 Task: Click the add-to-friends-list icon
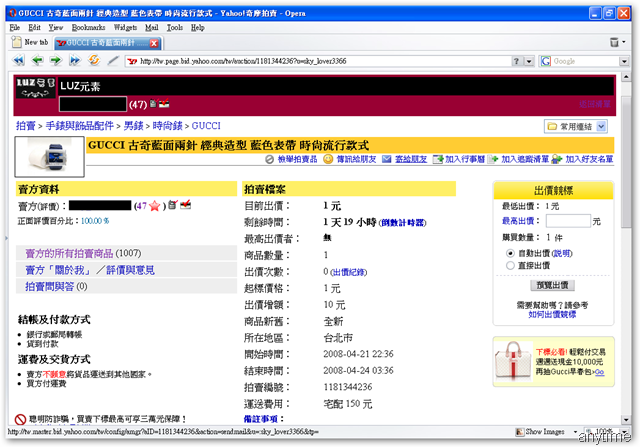(556, 159)
